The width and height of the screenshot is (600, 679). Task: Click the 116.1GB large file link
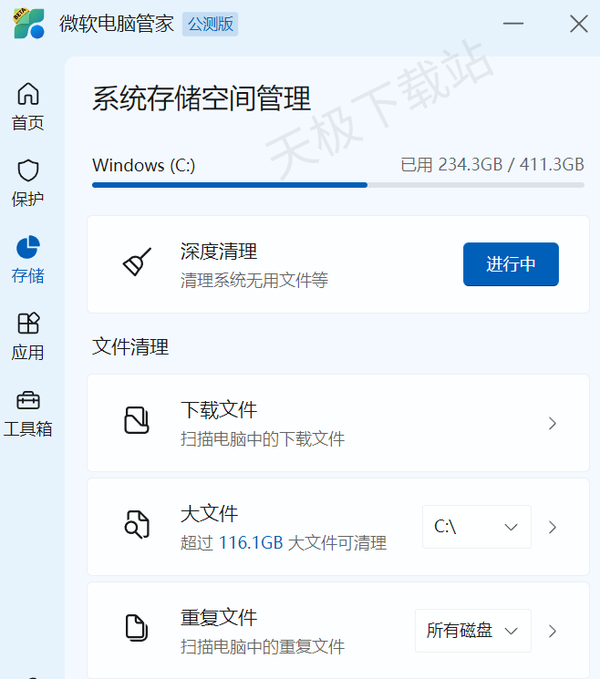click(x=251, y=543)
